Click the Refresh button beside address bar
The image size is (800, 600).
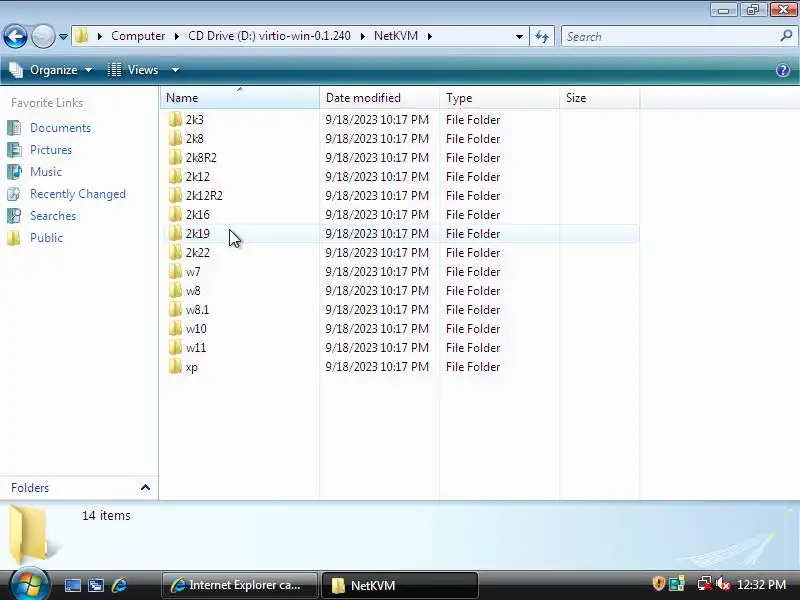pyautogui.click(x=542, y=37)
